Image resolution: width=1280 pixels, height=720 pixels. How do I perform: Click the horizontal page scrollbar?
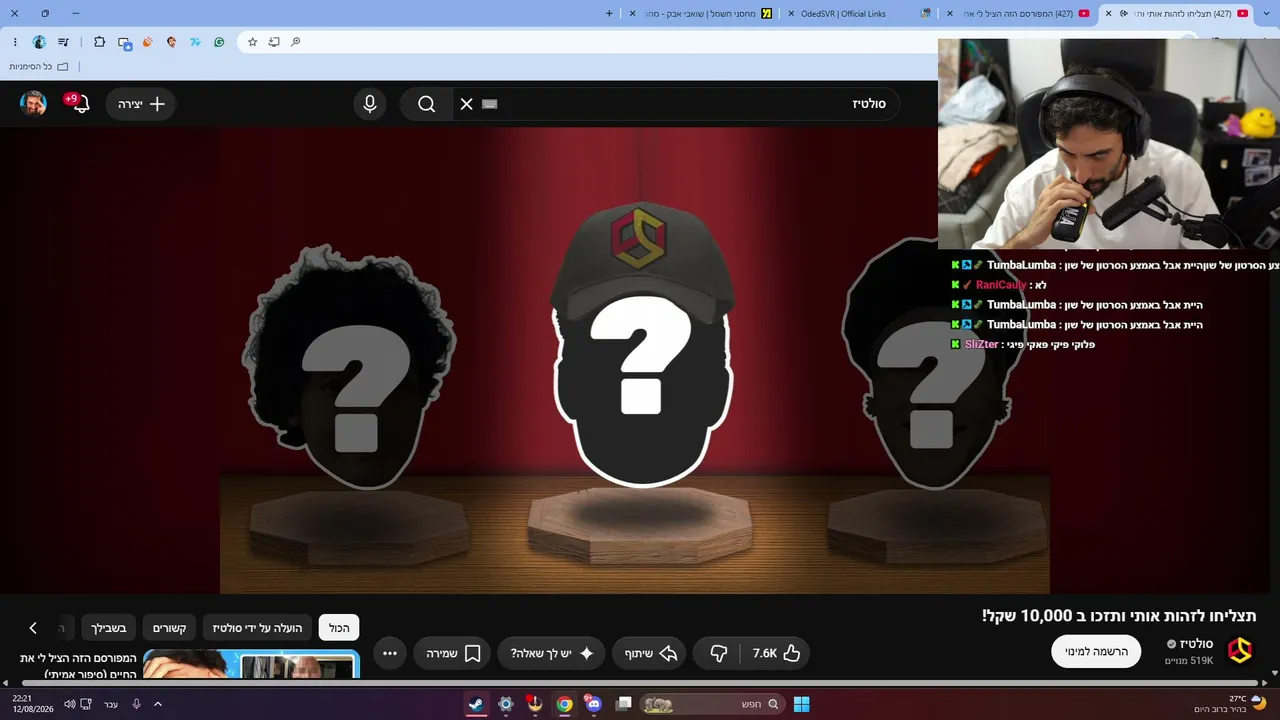[x=640, y=683]
